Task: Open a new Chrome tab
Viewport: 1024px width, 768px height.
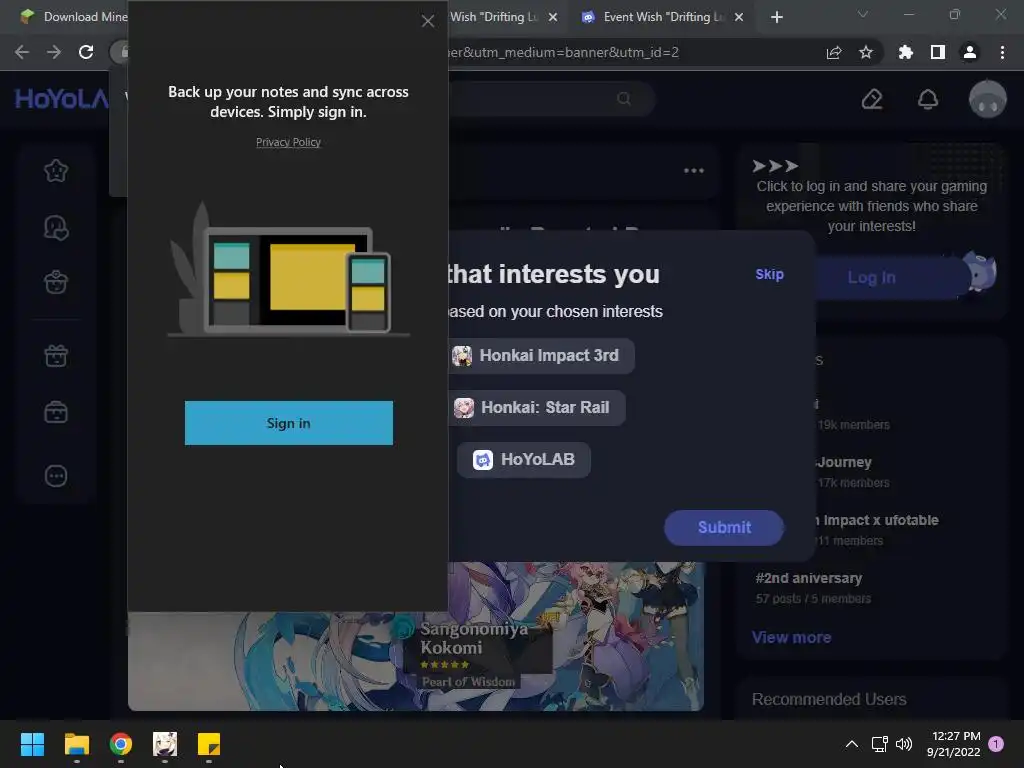Action: click(x=776, y=17)
